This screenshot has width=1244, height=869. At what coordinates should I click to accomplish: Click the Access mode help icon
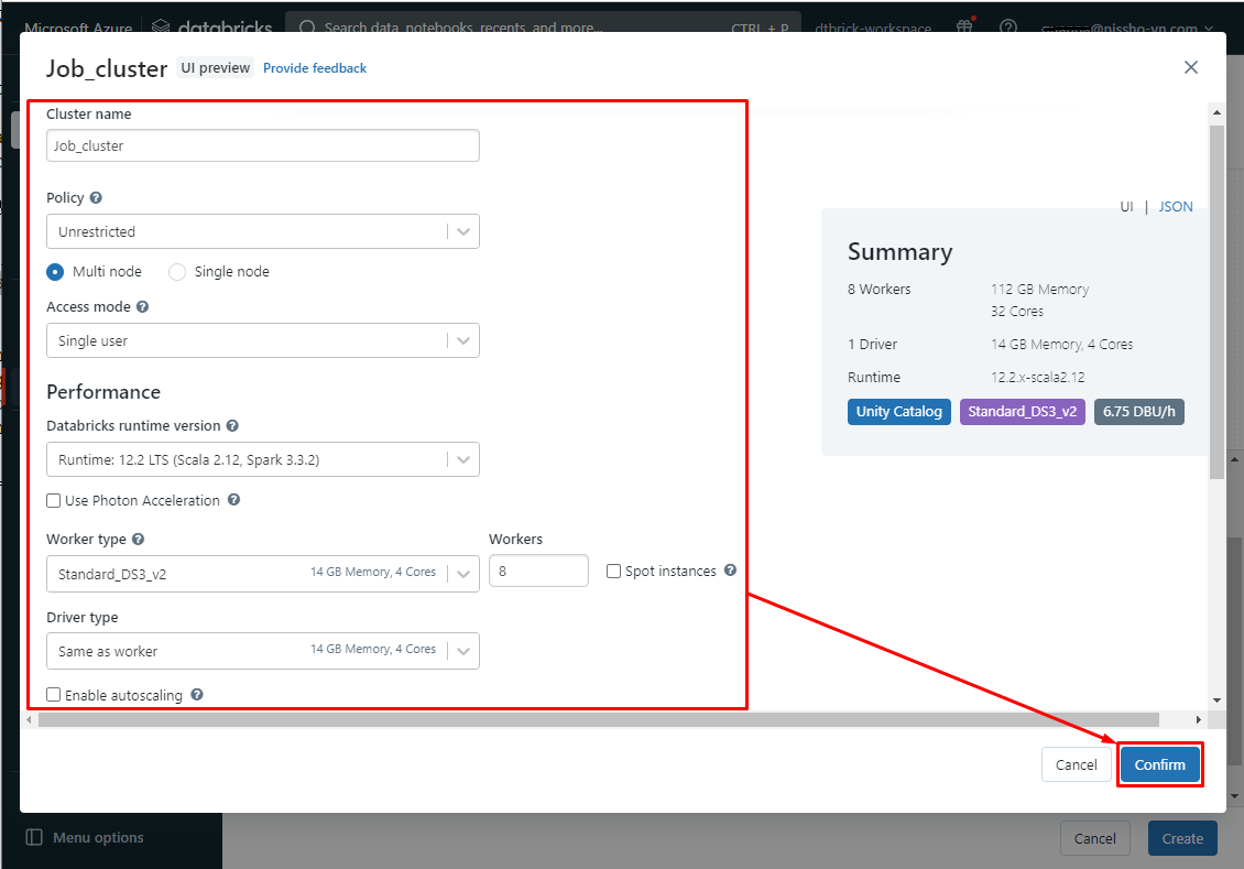click(x=142, y=307)
